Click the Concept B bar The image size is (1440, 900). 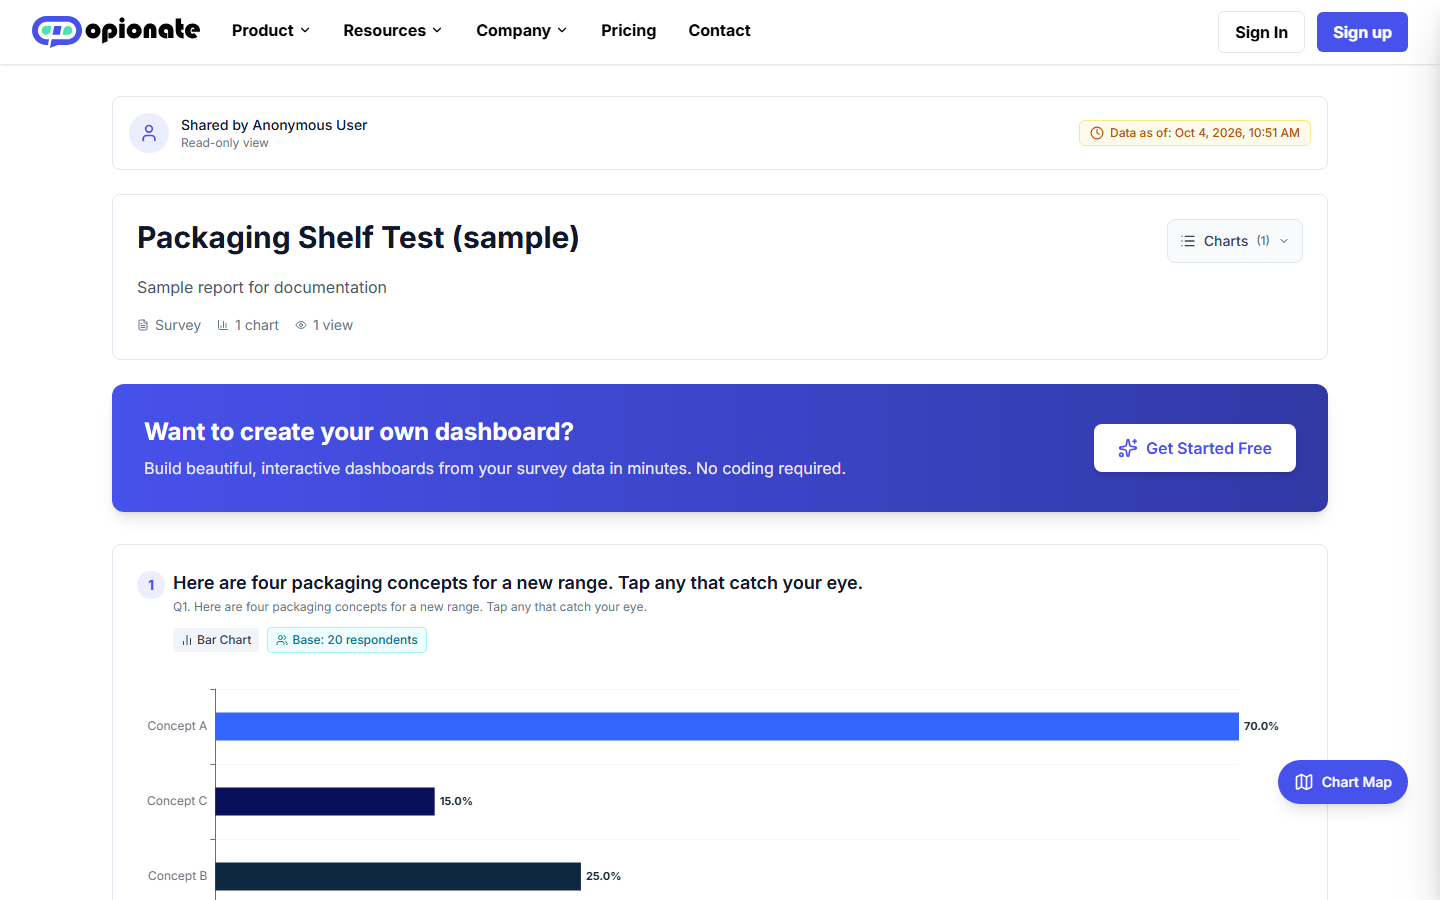[x=398, y=876]
